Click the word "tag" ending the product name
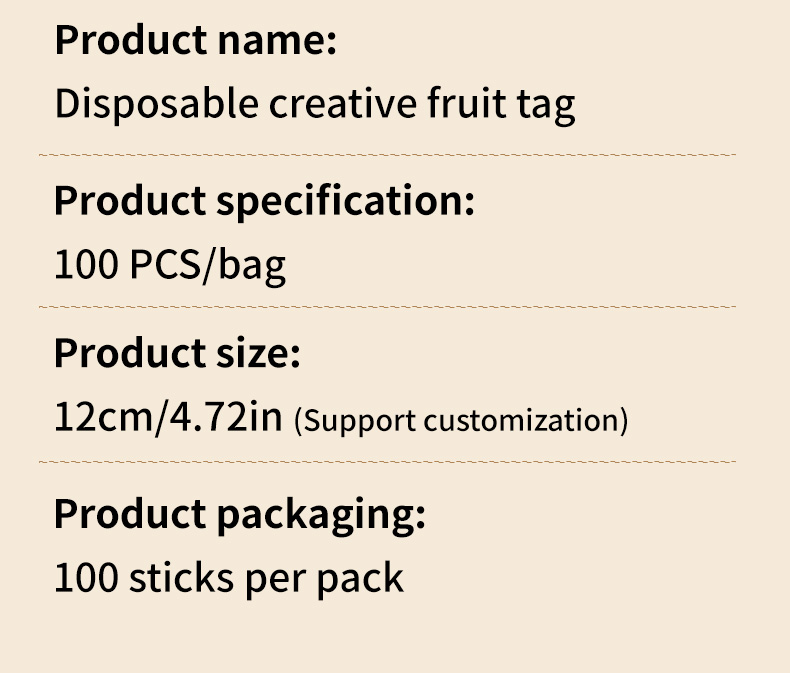The image size is (790, 673). [548, 106]
